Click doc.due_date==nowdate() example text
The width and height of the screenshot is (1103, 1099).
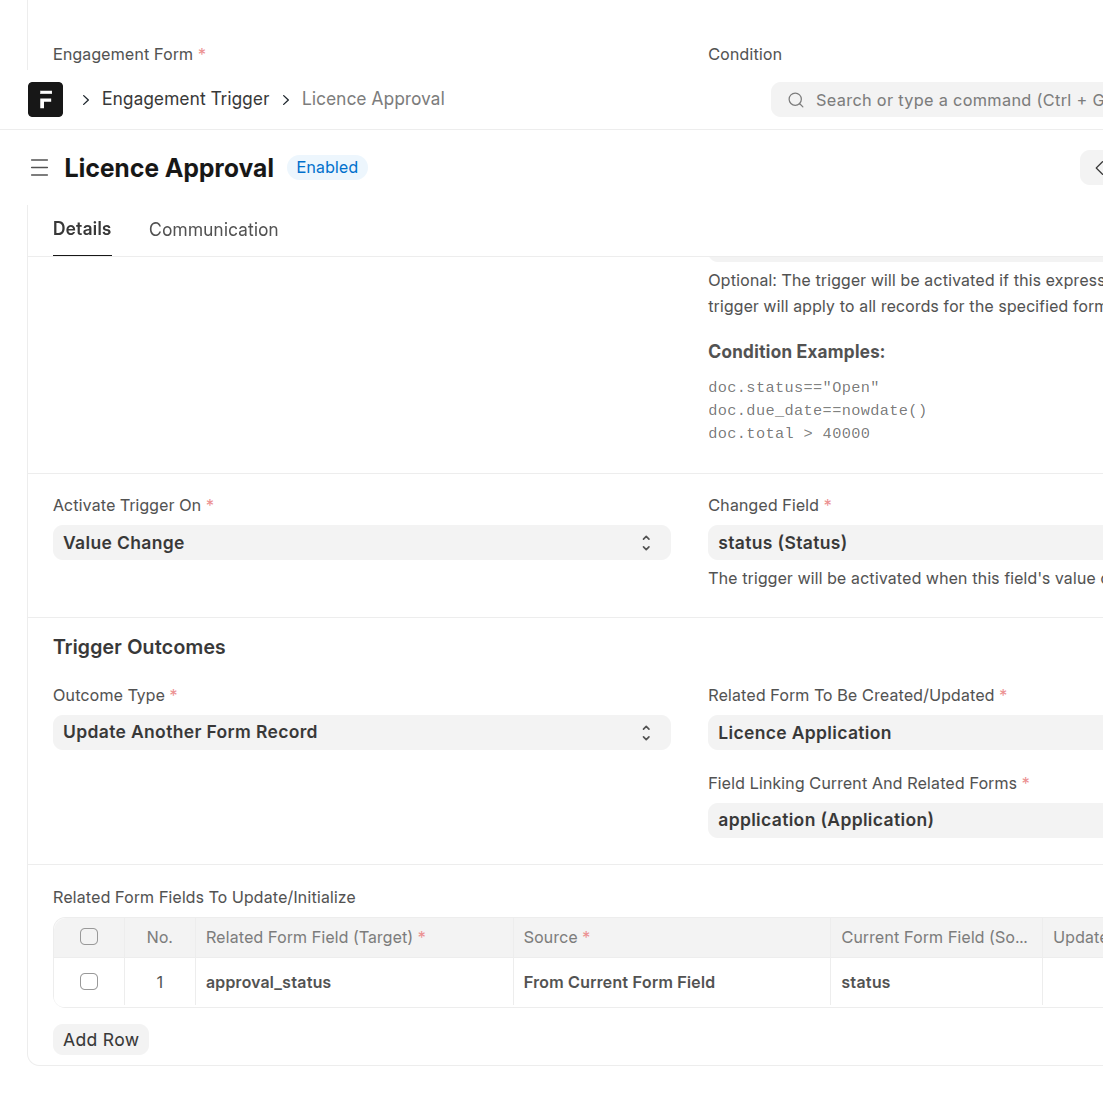coord(817,410)
